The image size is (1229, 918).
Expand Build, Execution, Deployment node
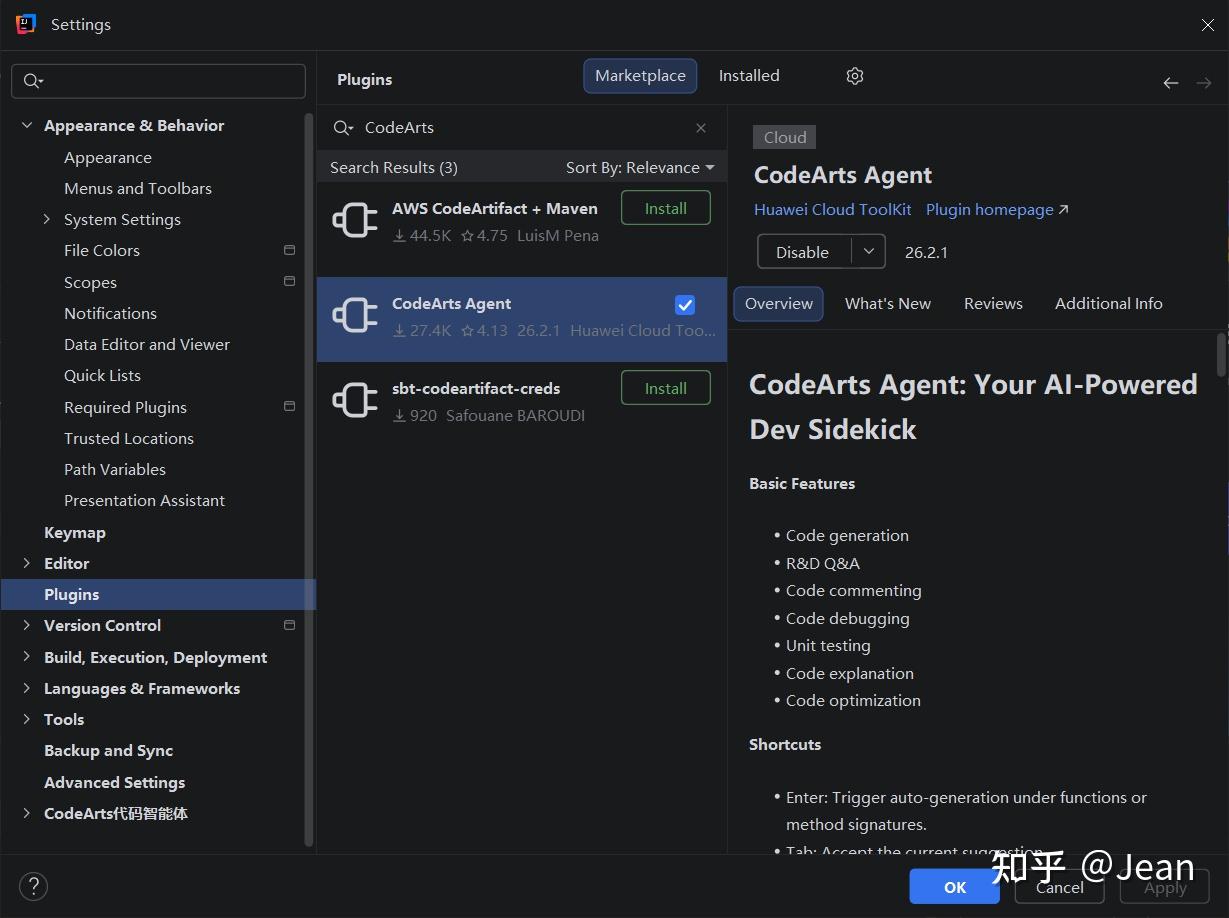pos(26,657)
